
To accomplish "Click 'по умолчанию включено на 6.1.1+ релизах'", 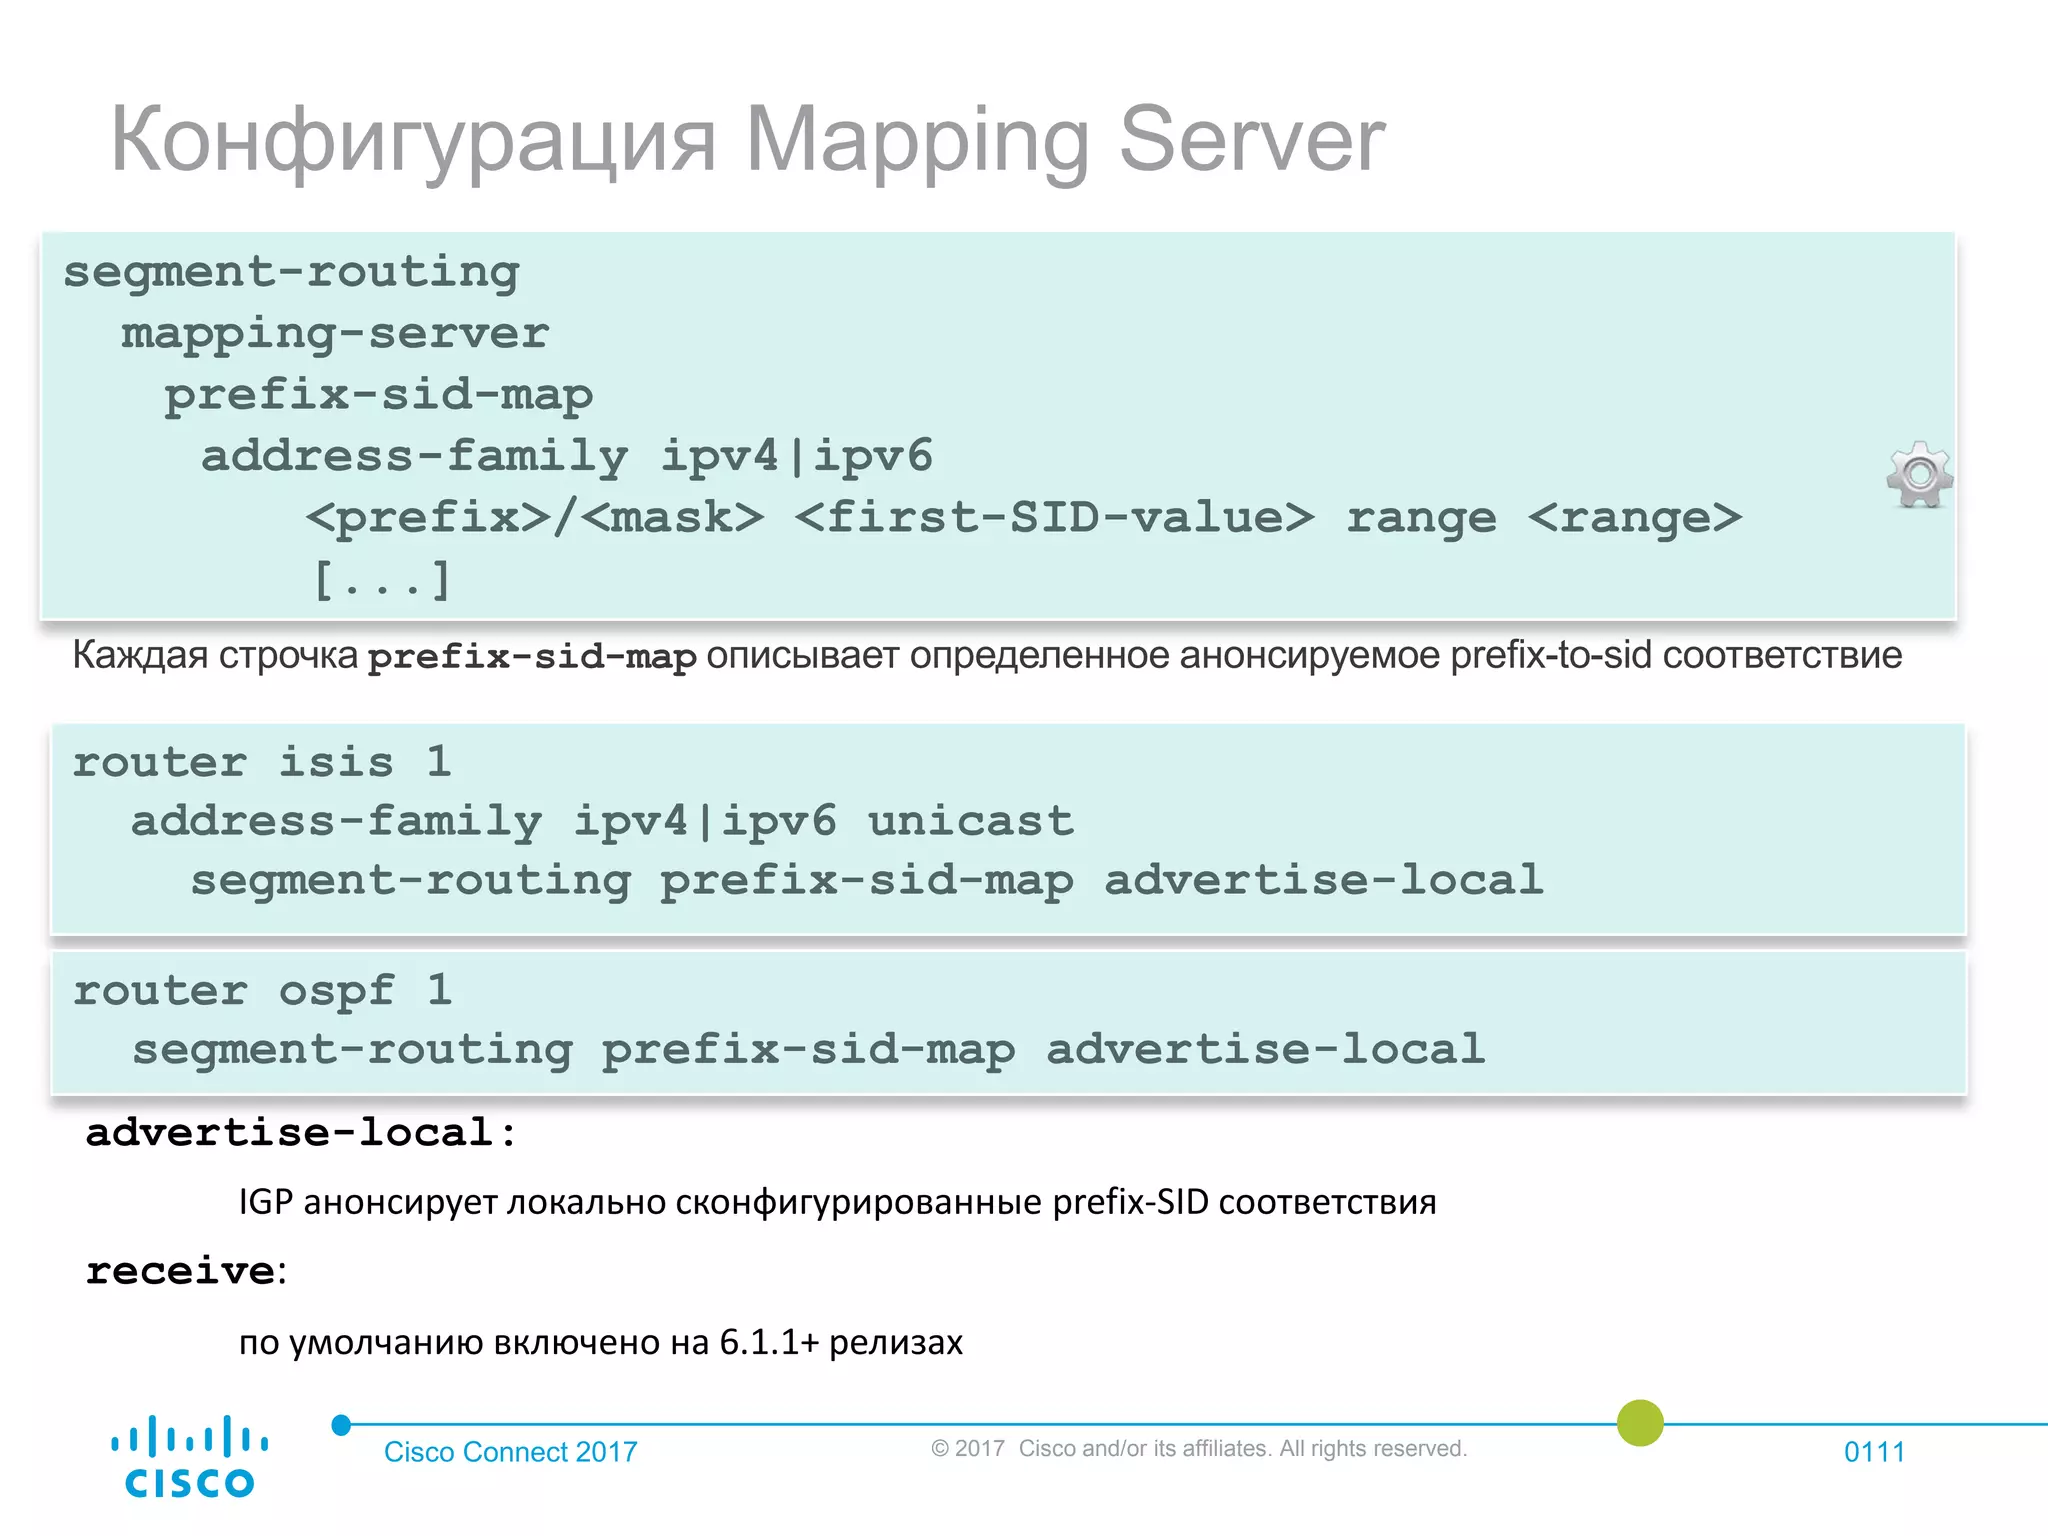I will [600, 1342].
